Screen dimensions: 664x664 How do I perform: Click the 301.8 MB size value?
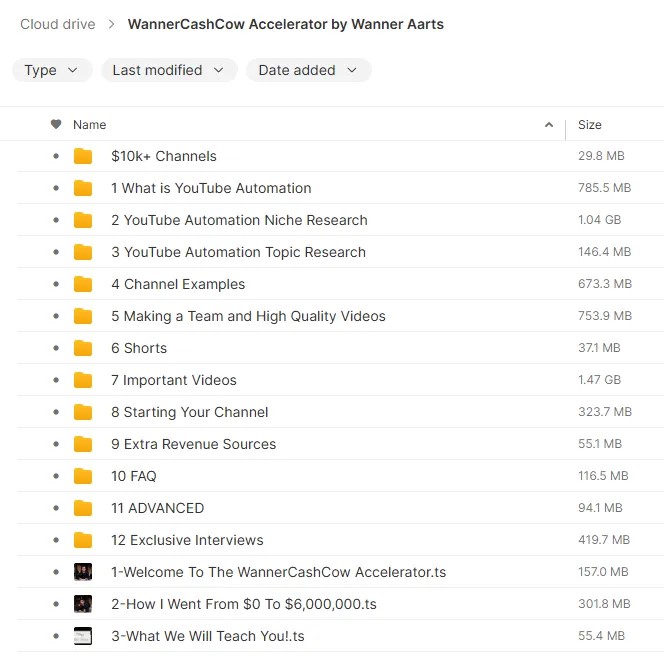(x=604, y=604)
